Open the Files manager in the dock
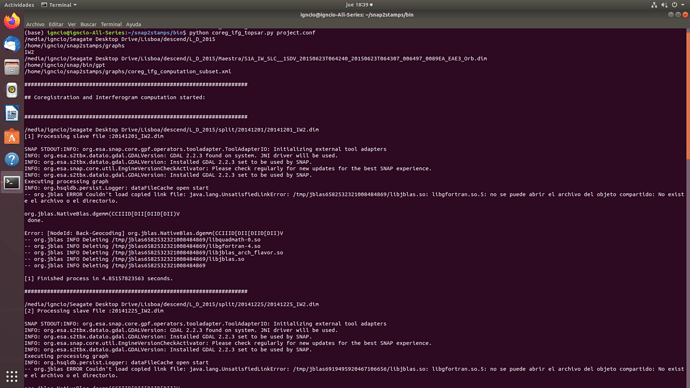The height and width of the screenshot is (388, 690). 12,67
